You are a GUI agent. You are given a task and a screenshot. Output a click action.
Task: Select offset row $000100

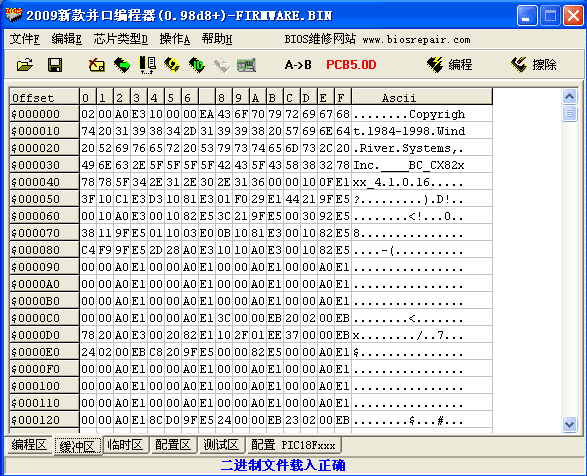tap(44, 386)
